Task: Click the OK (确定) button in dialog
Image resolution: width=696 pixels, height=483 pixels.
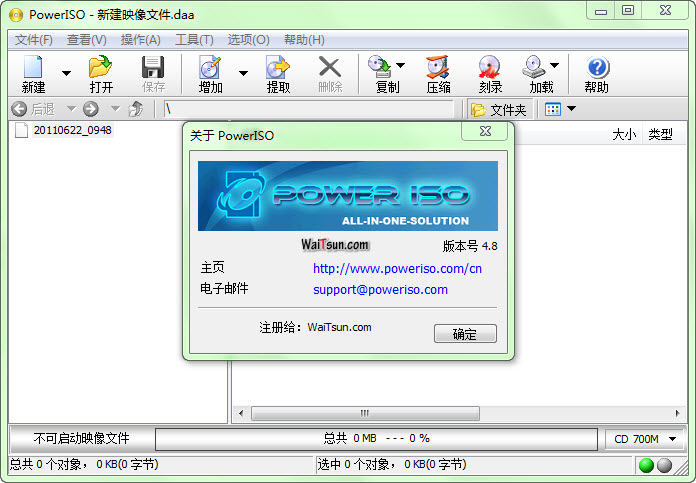Action: [x=465, y=334]
